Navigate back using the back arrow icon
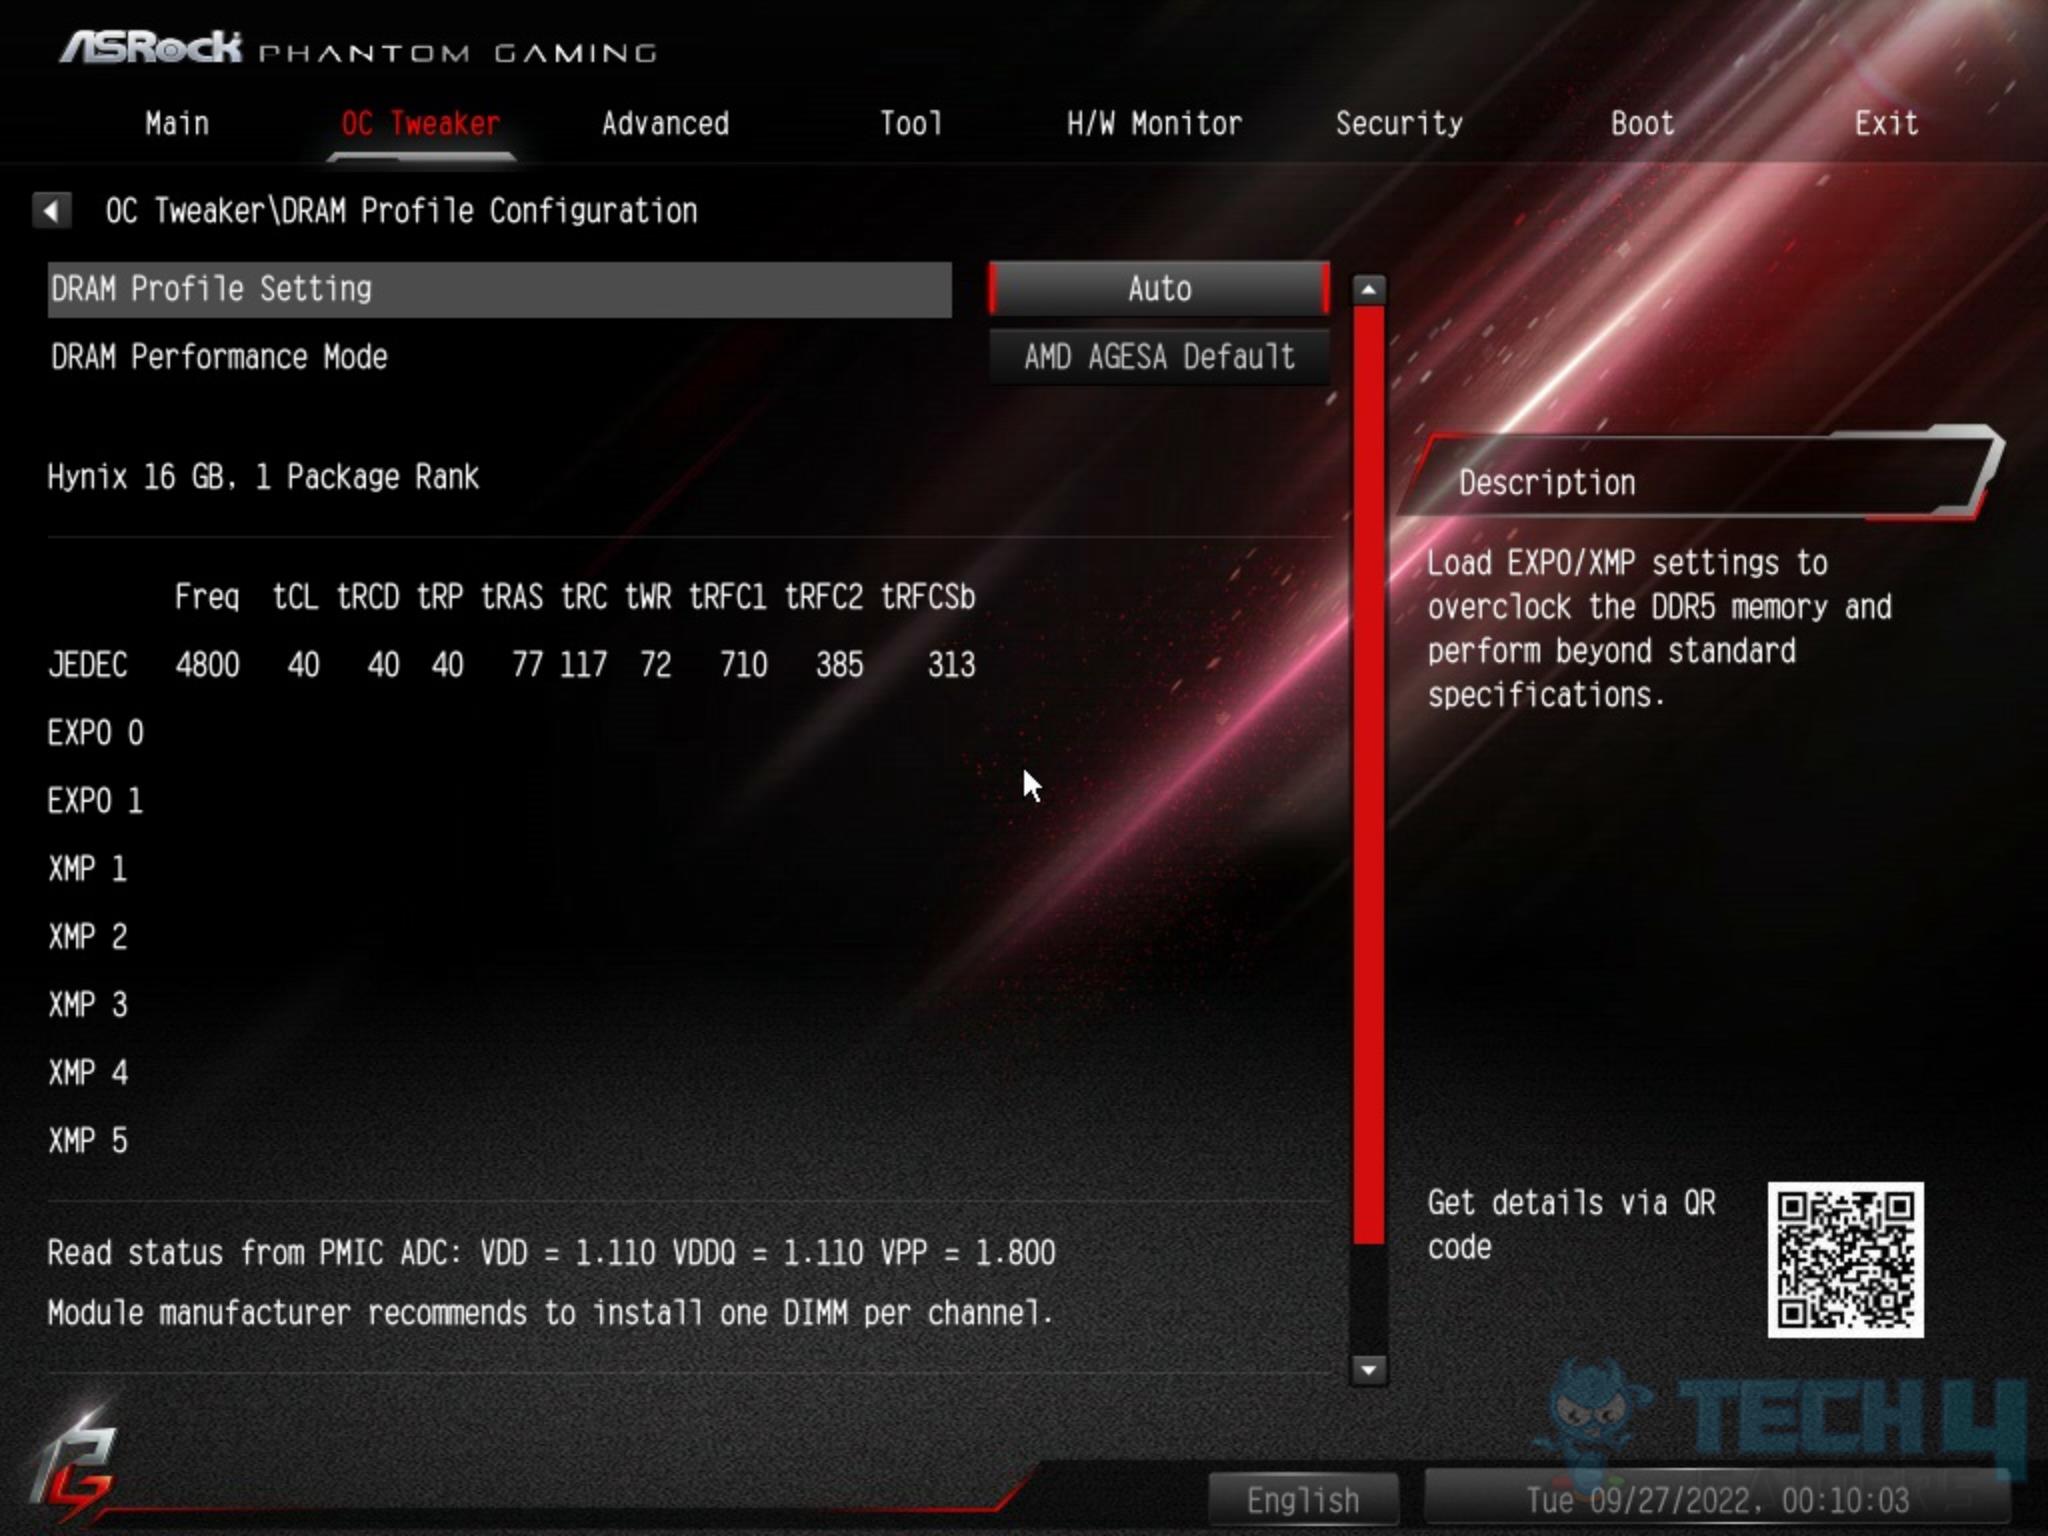 (x=53, y=210)
